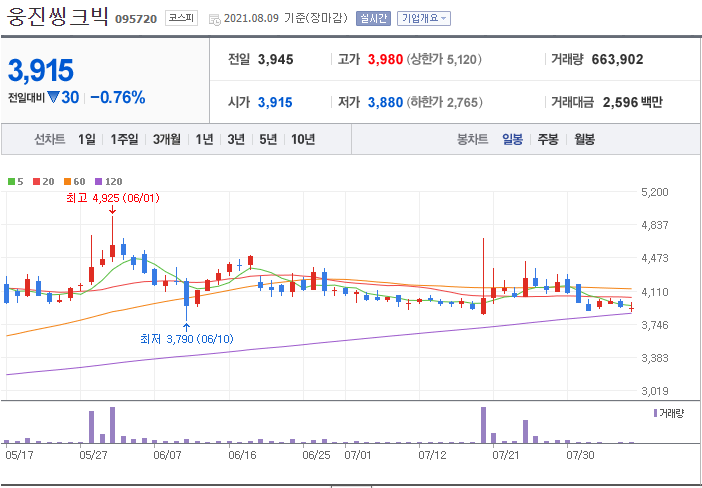The height and width of the screenshot is (488, 702).
Task: Click the 07/21 date axis label
Action: pos(505,455)
